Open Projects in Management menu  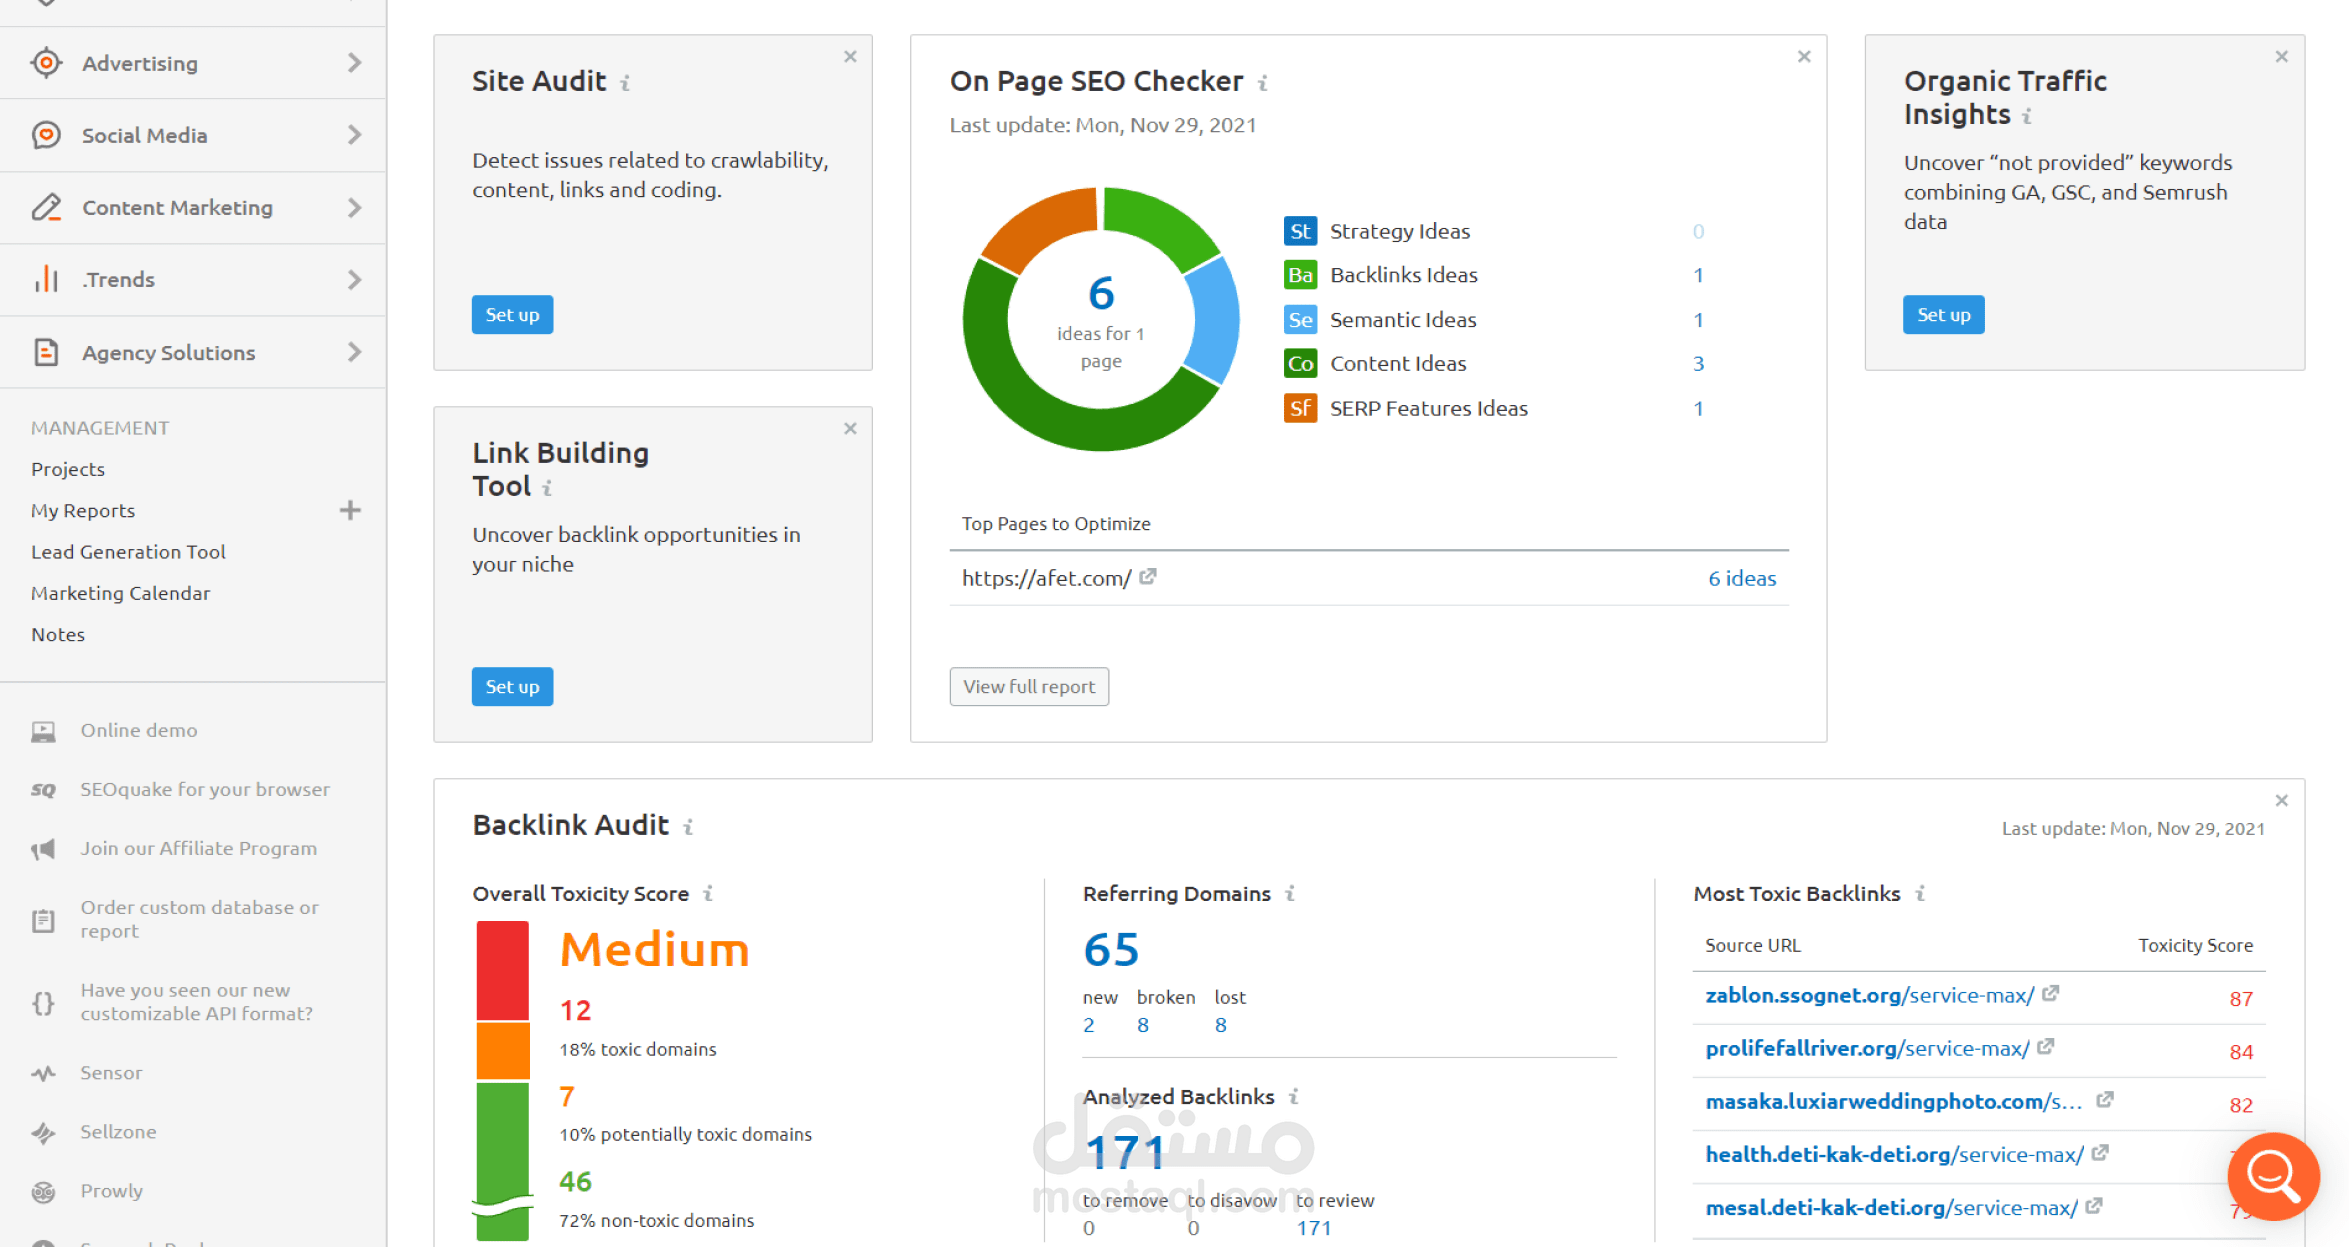click(x=68, y=469)
